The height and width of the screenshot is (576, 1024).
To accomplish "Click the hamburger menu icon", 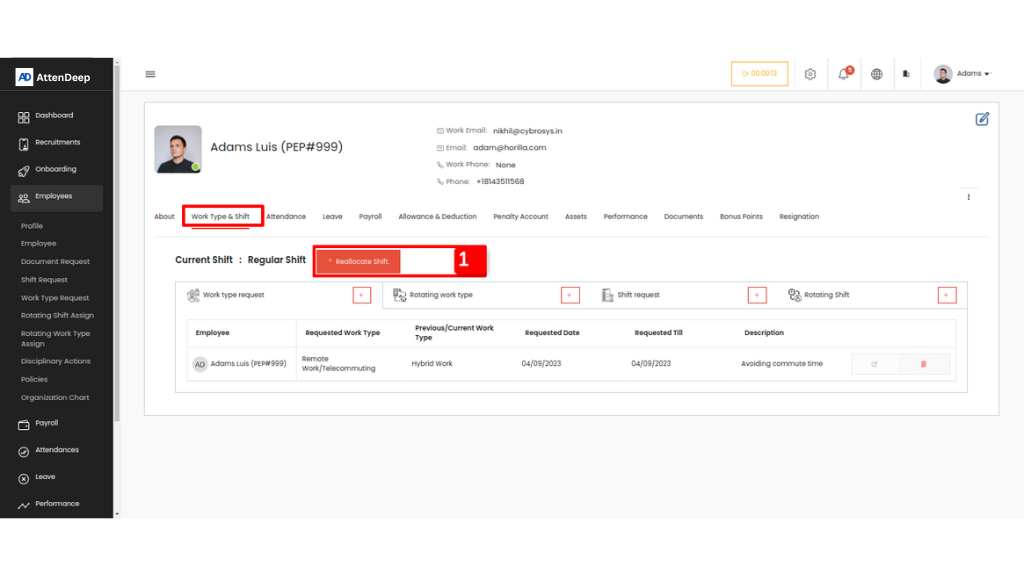I will point(150,74).
